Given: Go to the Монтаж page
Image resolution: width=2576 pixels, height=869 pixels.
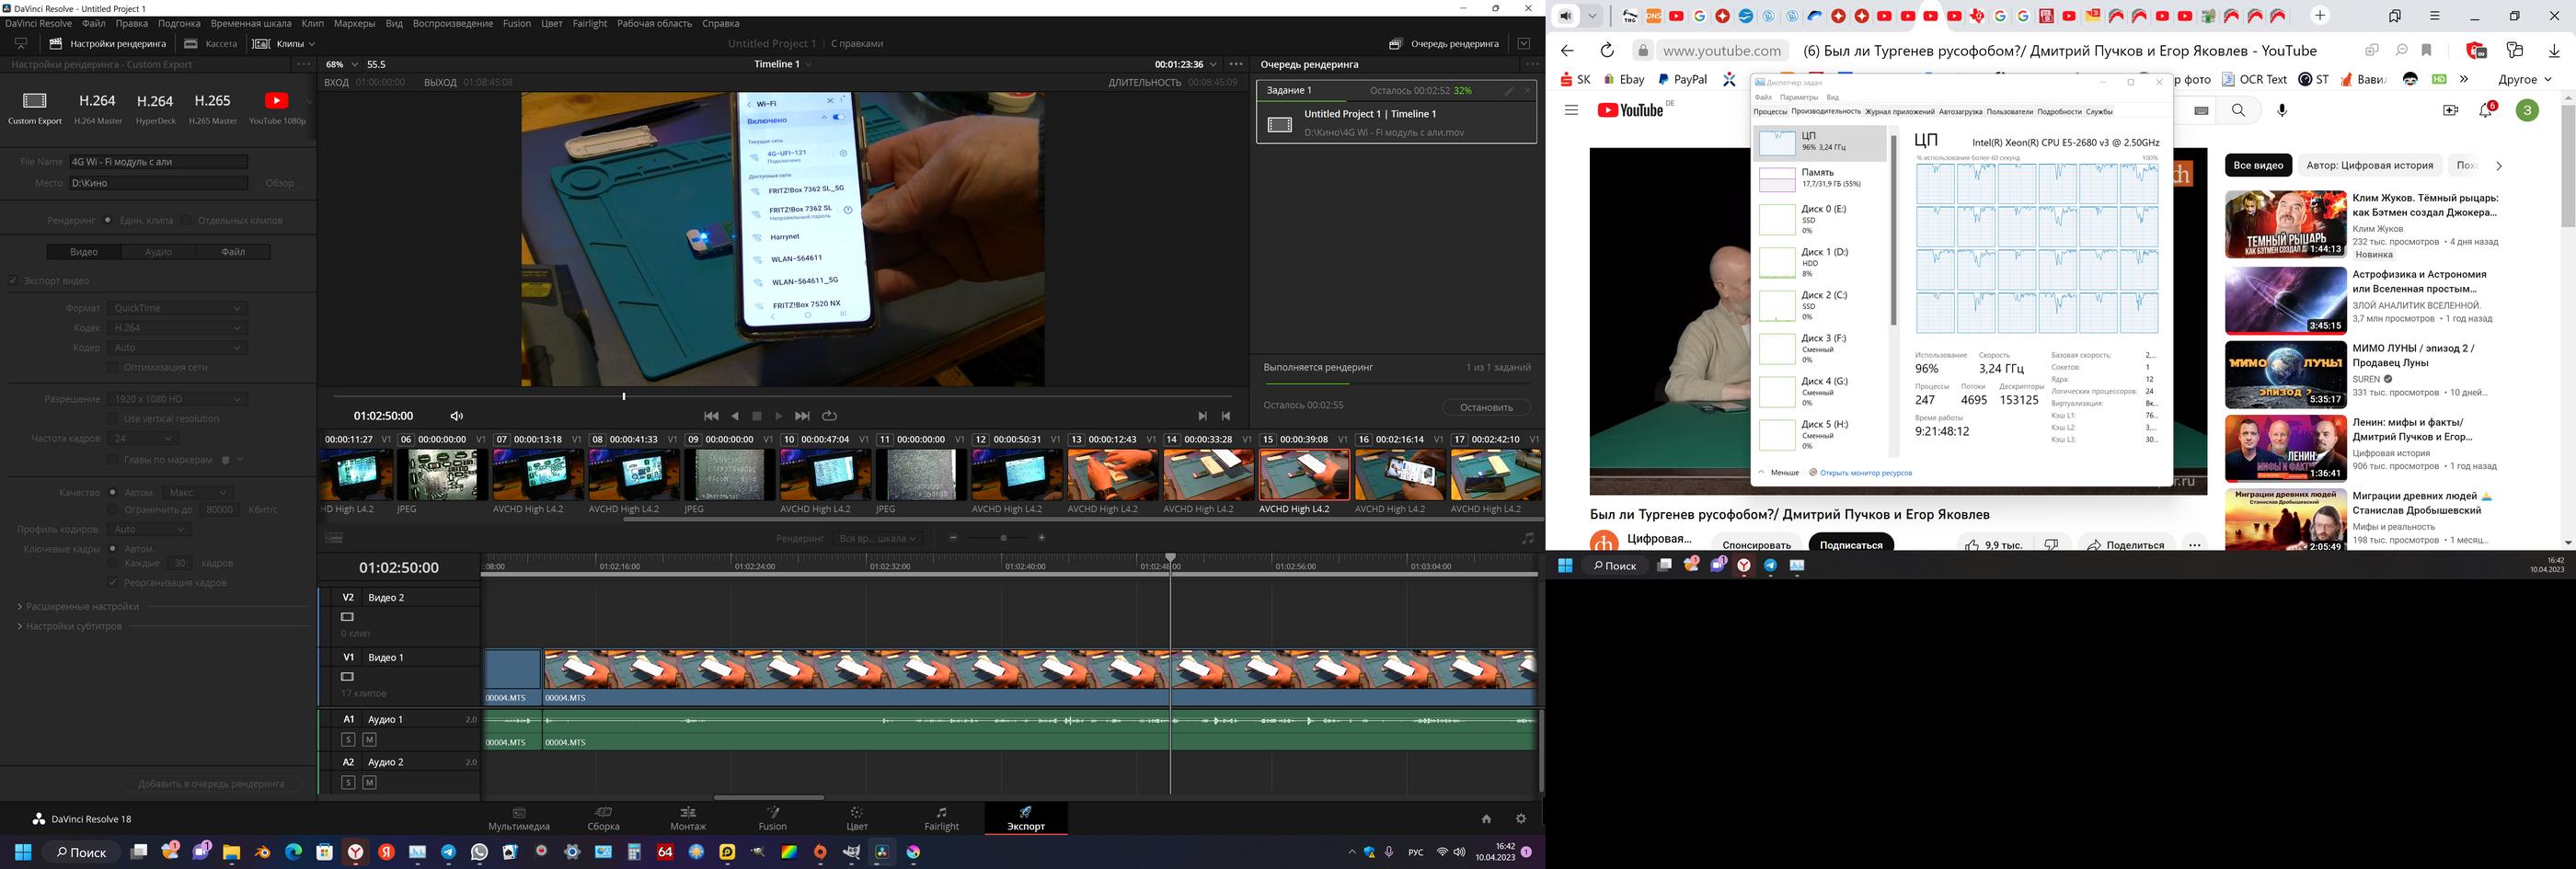Looking at the screenshot, I should pos(688,818).
